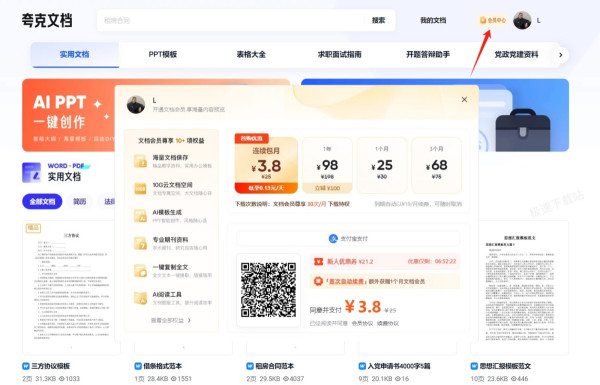Click Word icon beside 入党申请书4000字5篇
600x385 pixels.
point(362,366)
